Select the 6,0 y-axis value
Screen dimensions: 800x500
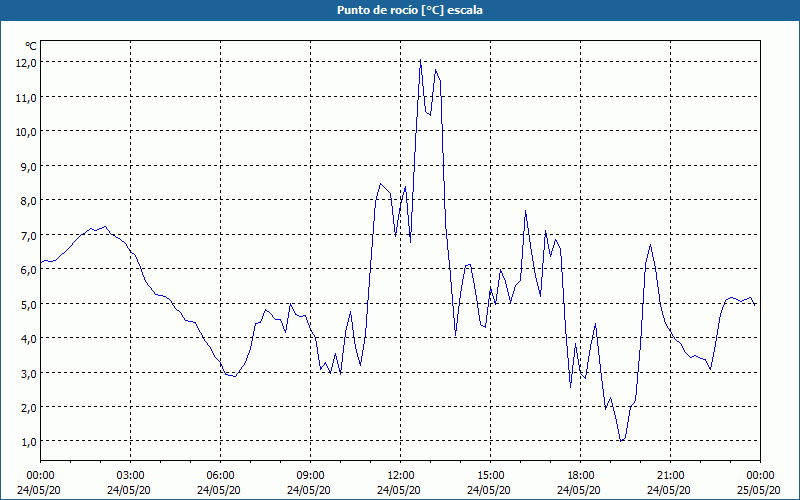tap(30, 269)
